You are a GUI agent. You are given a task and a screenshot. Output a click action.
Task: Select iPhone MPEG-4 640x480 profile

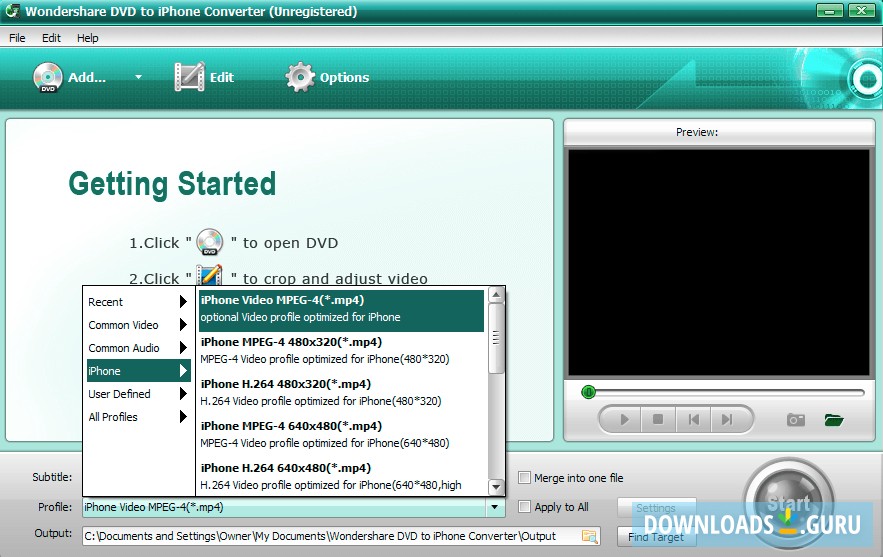(x=341, y=434)
